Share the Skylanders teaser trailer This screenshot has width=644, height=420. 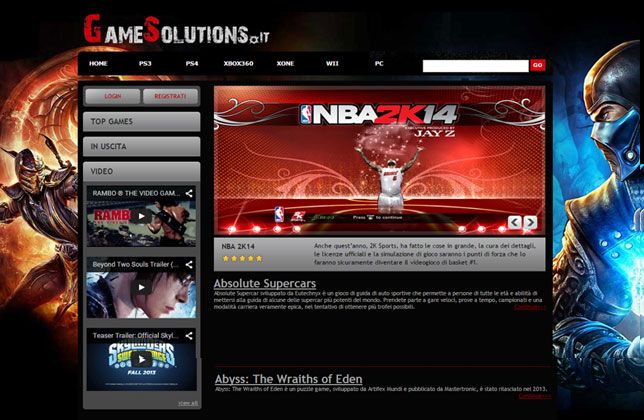point(189,336)
